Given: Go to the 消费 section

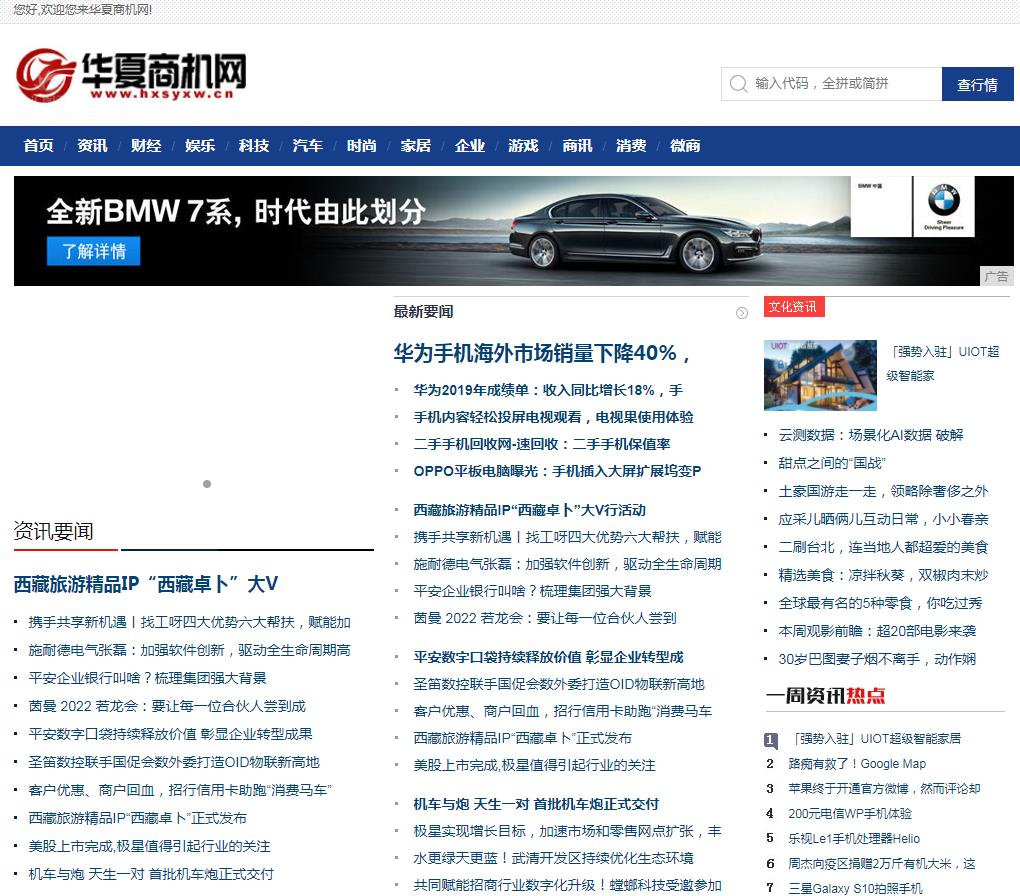Looking at the screenshot, I should 631,146.
